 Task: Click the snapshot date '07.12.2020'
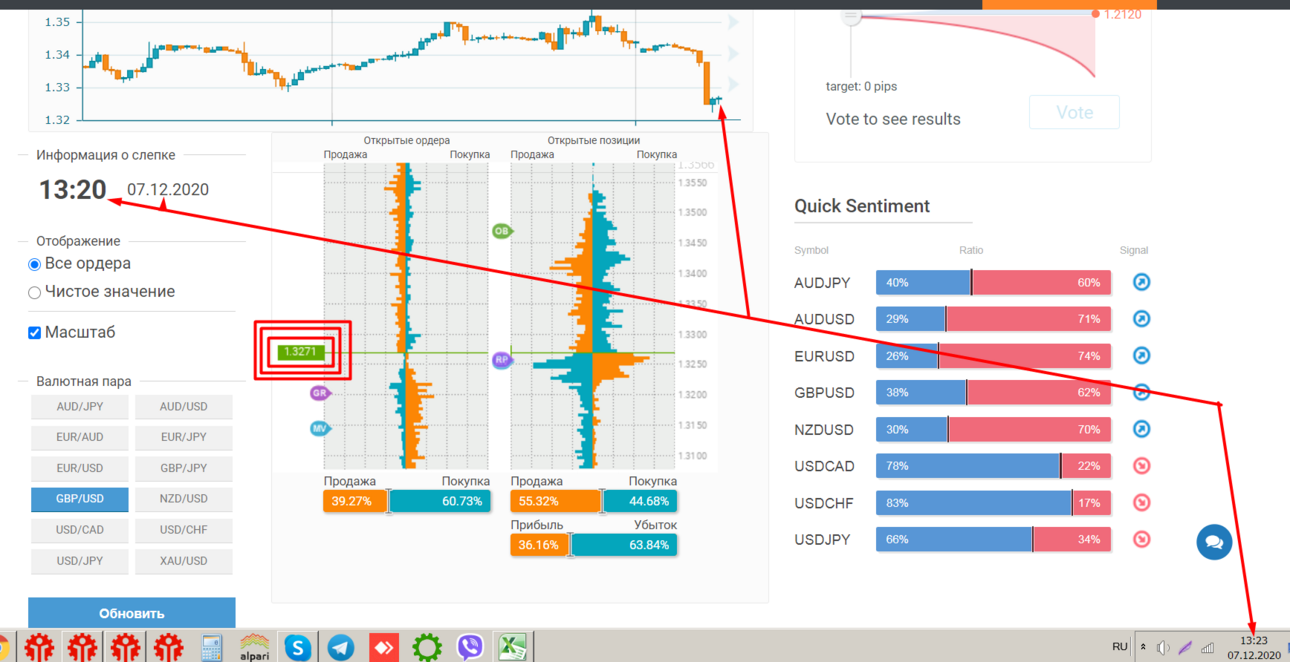pos(168,190)
